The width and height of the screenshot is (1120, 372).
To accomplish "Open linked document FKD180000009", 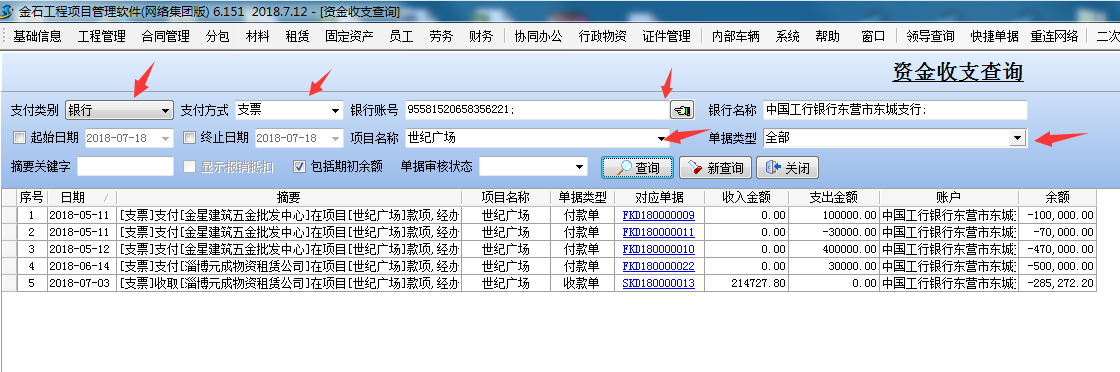I will (x=658, y=215).
